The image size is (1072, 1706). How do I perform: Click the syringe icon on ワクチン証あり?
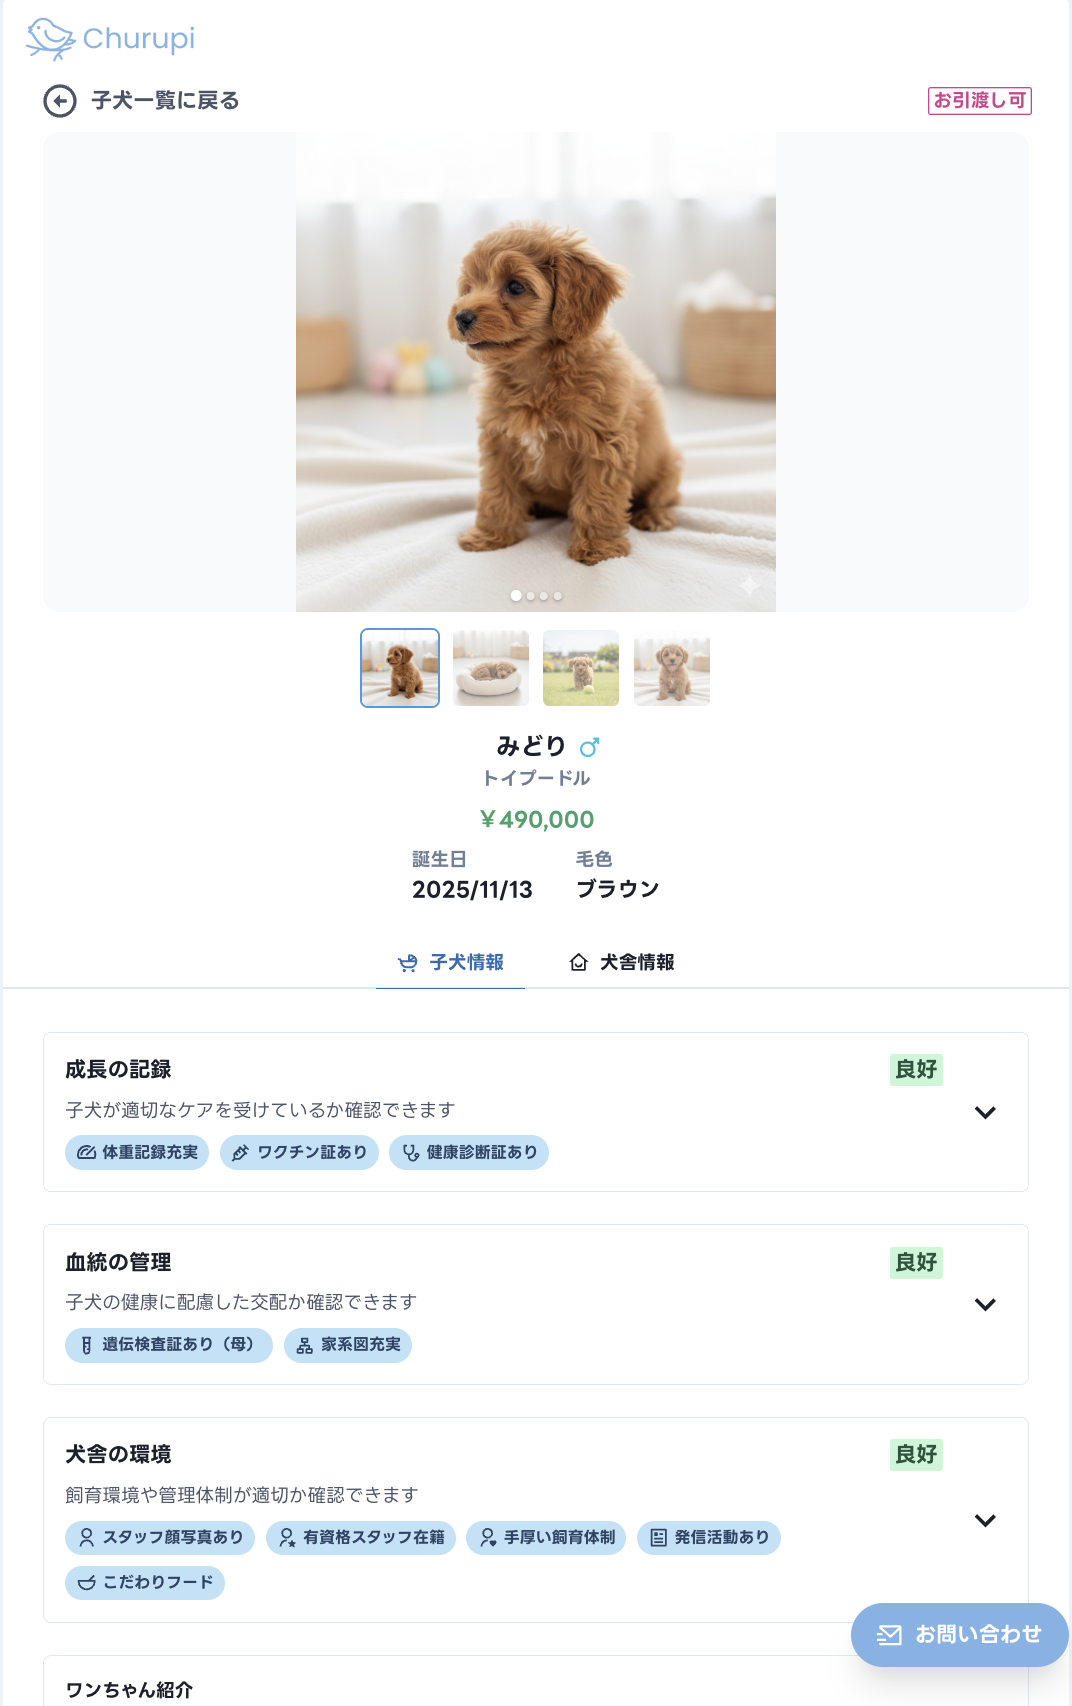239,1152
